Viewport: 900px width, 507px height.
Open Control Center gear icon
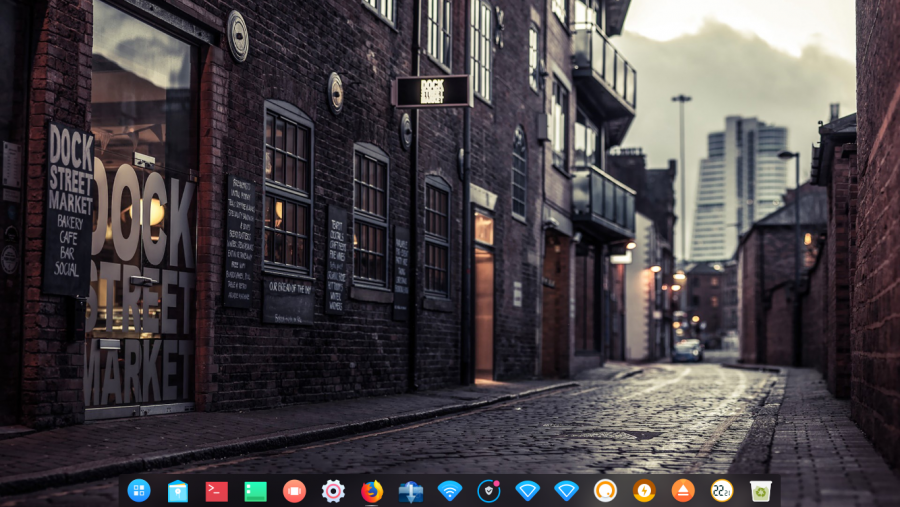[x=333, y=491]
